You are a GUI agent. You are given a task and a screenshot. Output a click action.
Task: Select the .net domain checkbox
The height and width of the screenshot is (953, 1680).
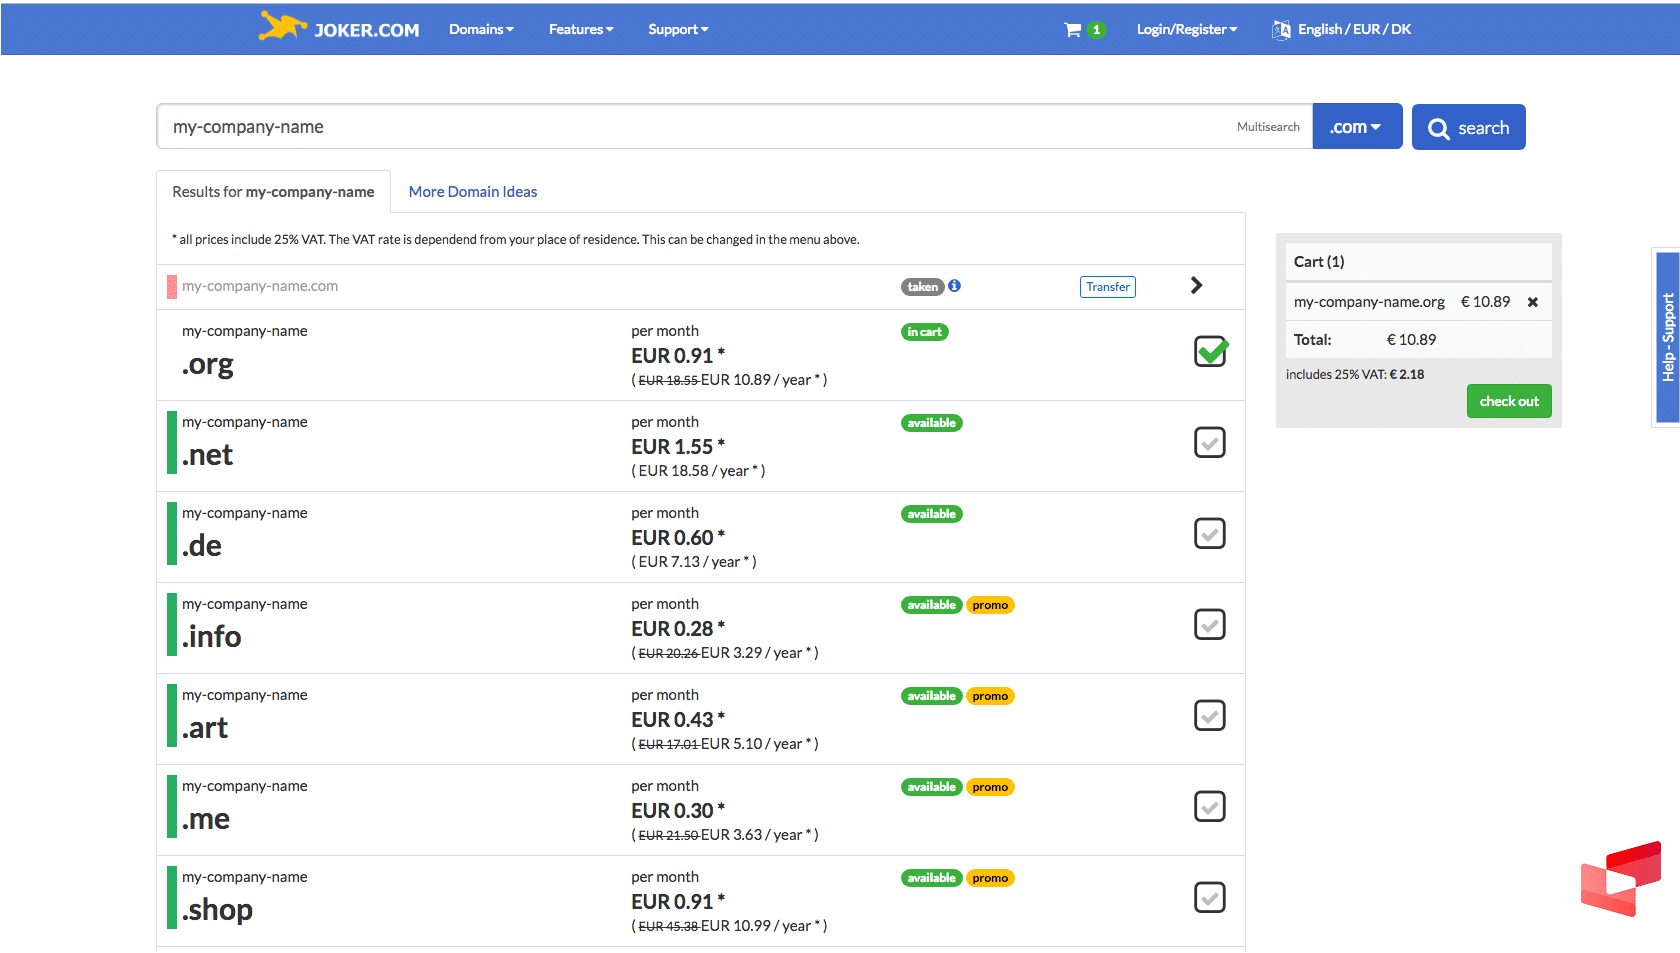click(1210, 442)
